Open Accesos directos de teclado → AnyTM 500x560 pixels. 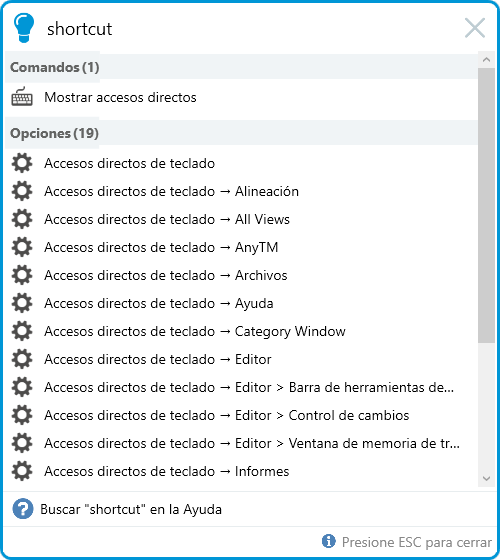point(161,247)
